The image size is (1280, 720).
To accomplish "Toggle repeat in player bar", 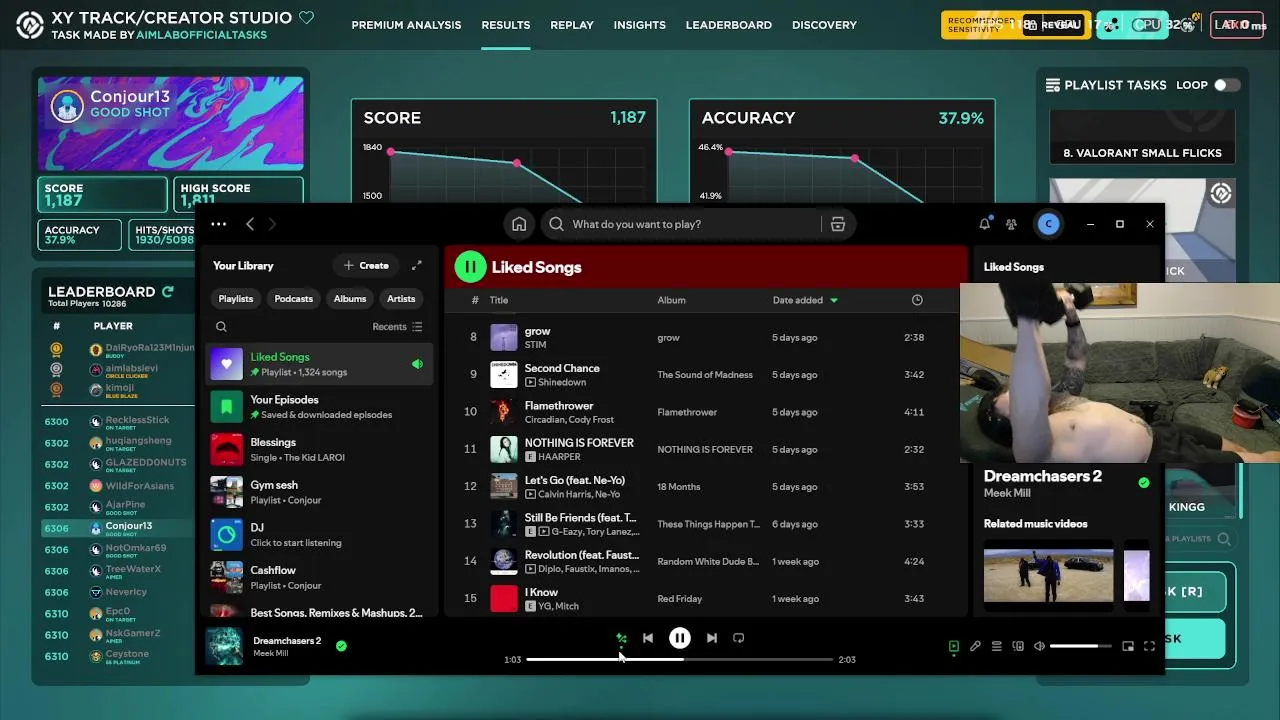I will tap(739, 638).
